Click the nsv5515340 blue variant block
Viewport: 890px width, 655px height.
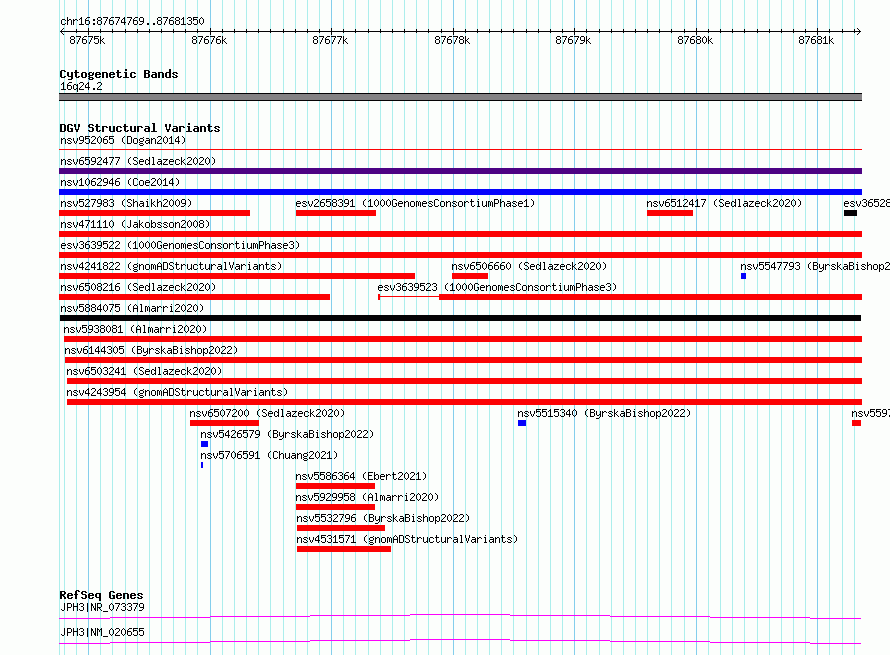click(x=522, y=423)
